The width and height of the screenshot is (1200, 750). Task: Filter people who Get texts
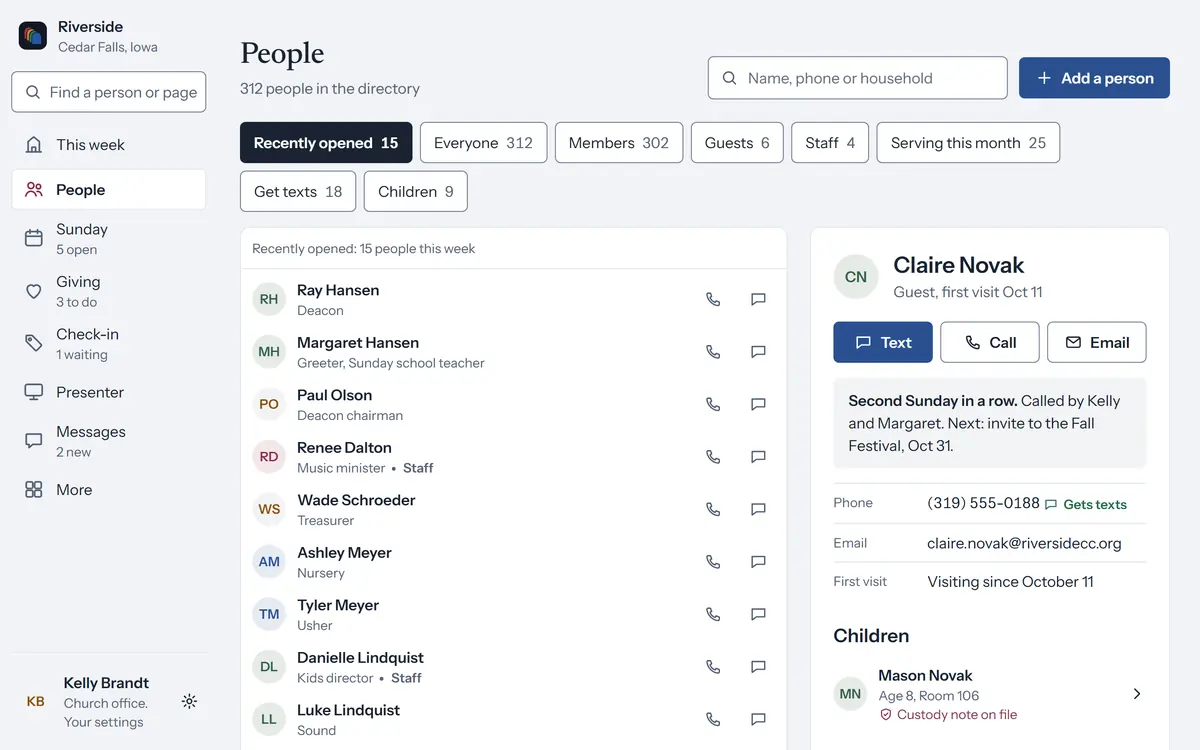tap(298, 192)
